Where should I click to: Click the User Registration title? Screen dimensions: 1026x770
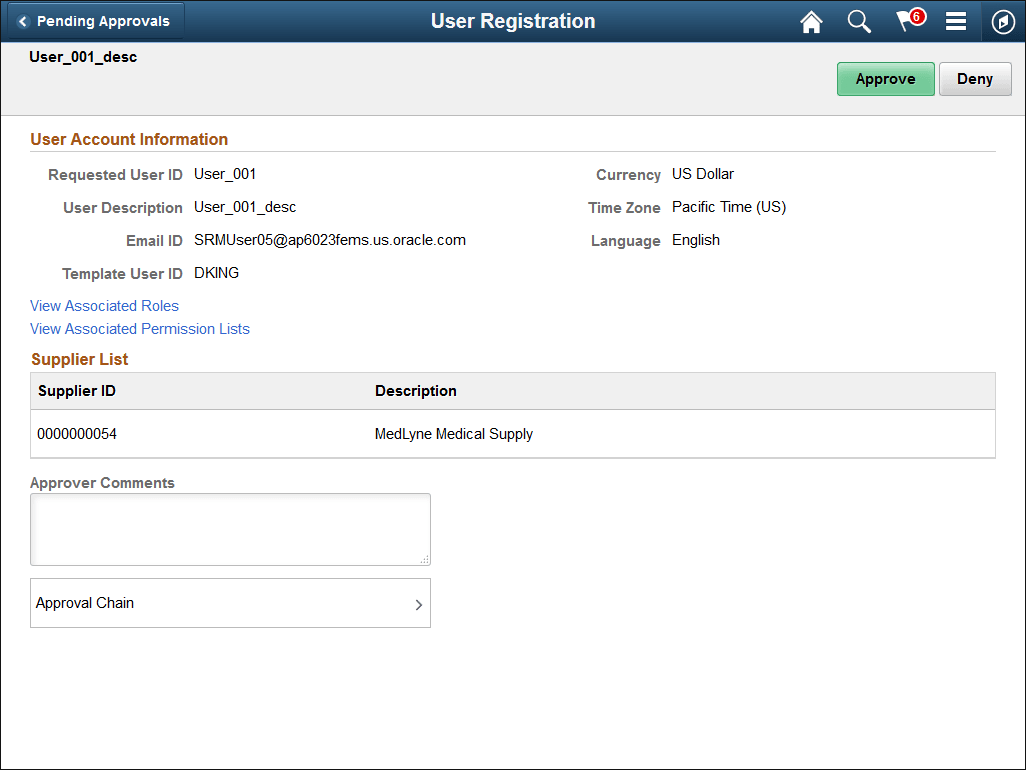[513, 20]
